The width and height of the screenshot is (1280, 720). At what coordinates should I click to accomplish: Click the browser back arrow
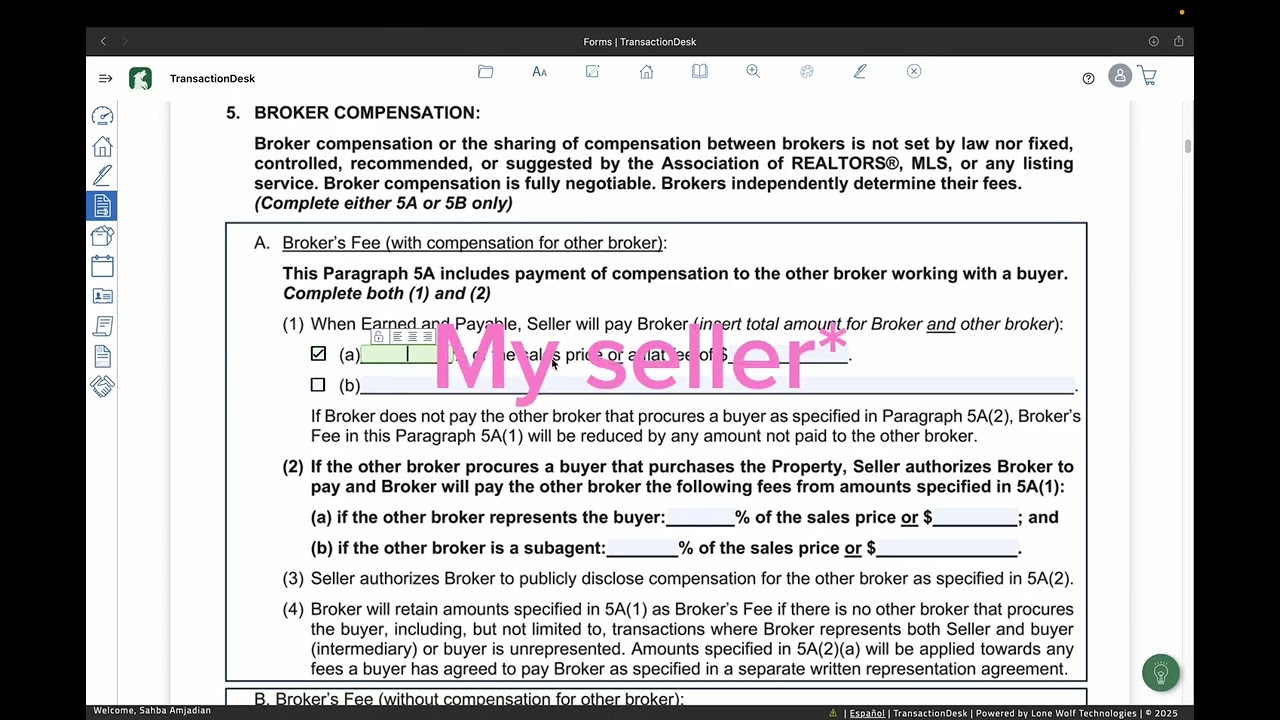coord(103,41)
